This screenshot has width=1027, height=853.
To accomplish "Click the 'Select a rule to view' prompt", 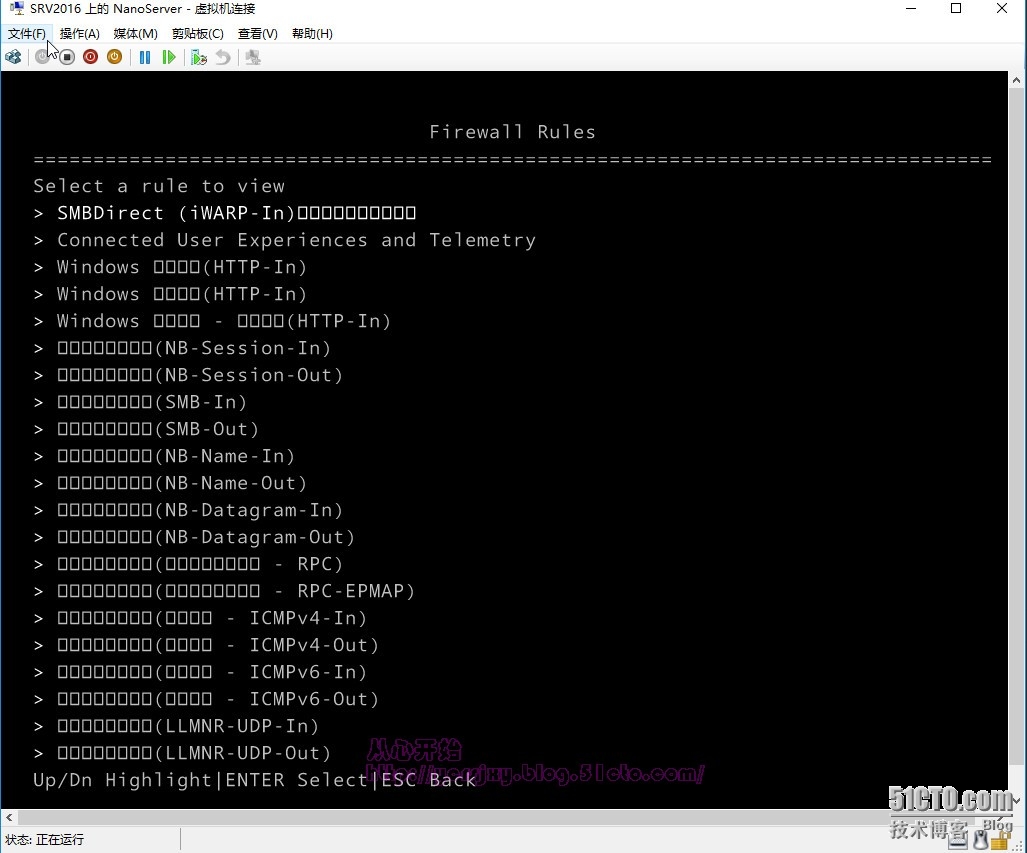I will [159, 186].
